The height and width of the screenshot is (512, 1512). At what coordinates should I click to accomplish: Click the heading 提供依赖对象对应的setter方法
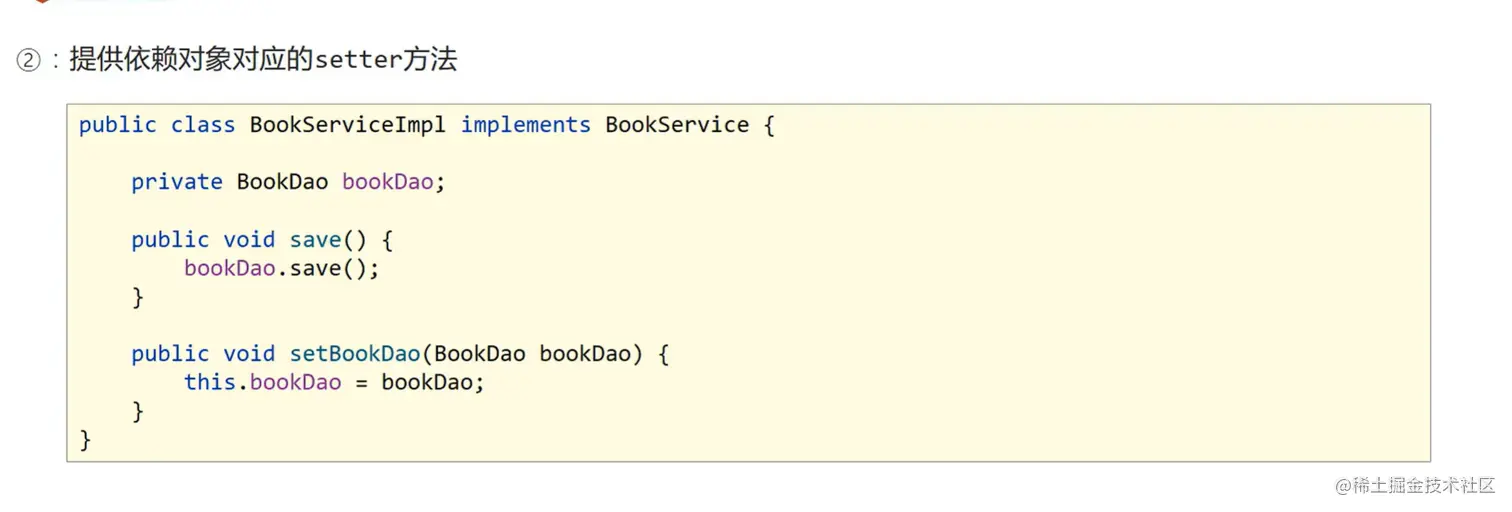point(263,60)
